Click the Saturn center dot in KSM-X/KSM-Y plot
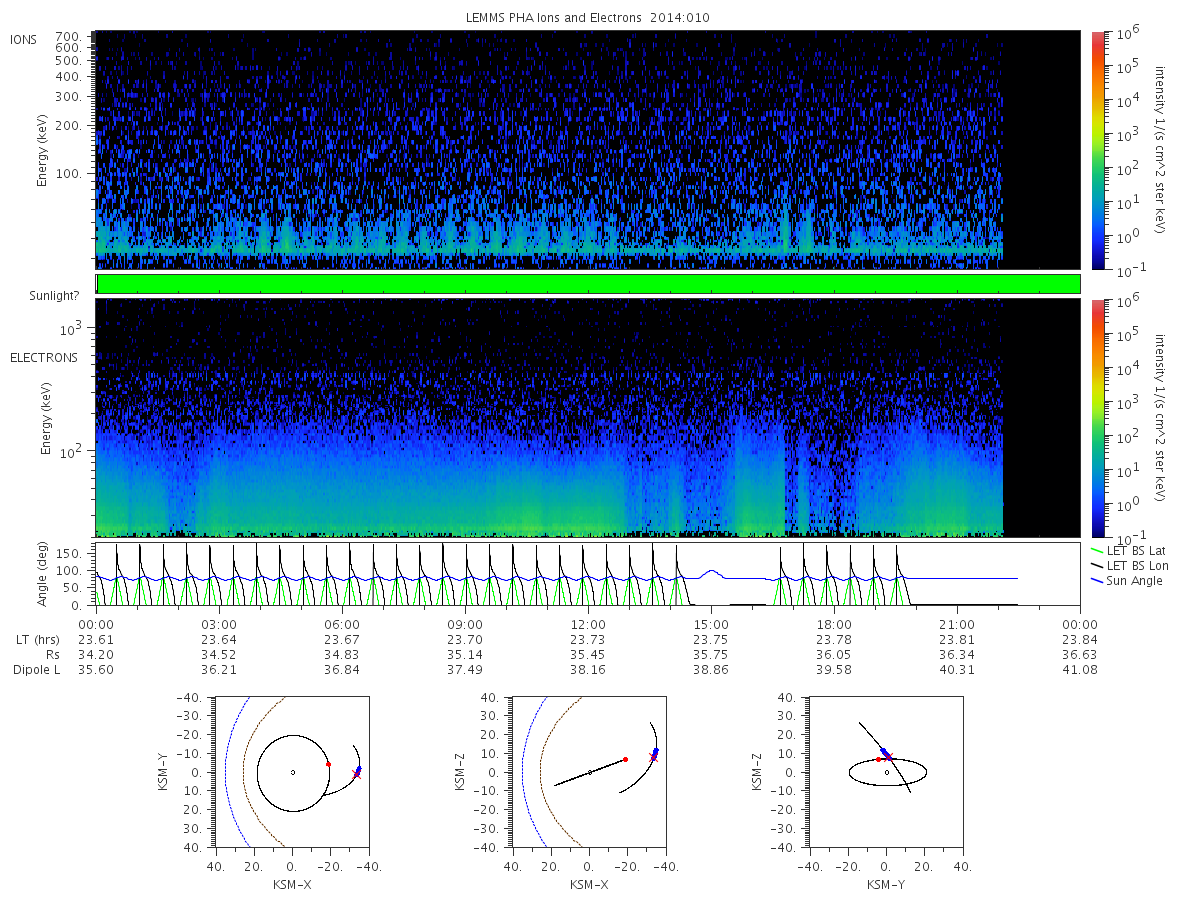This screenshot has width=1200, height=900. (x=292, y=772)
